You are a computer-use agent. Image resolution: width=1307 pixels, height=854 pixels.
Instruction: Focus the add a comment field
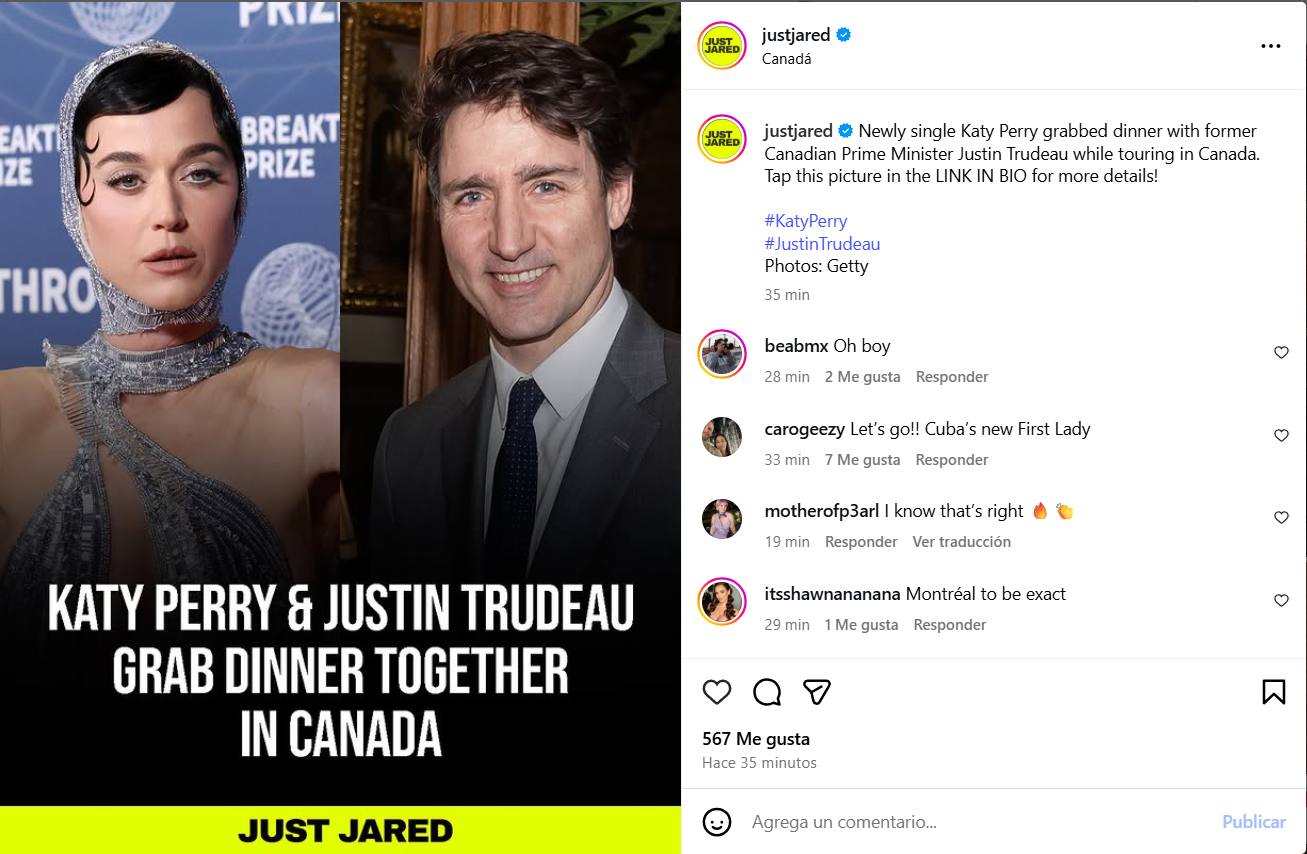pos(960,822)
